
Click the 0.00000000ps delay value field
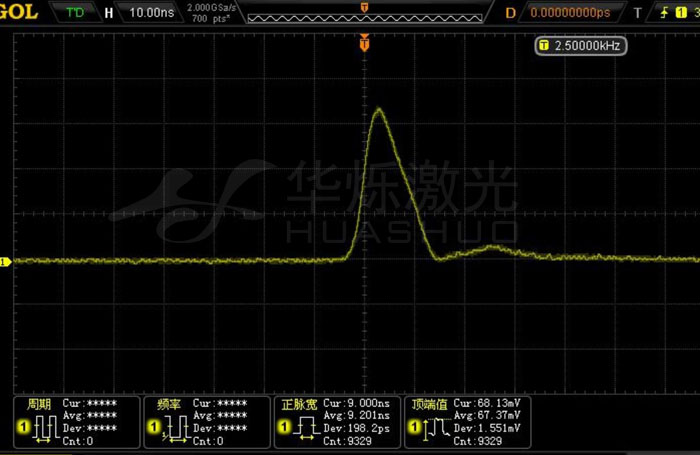tap(571, 13)
